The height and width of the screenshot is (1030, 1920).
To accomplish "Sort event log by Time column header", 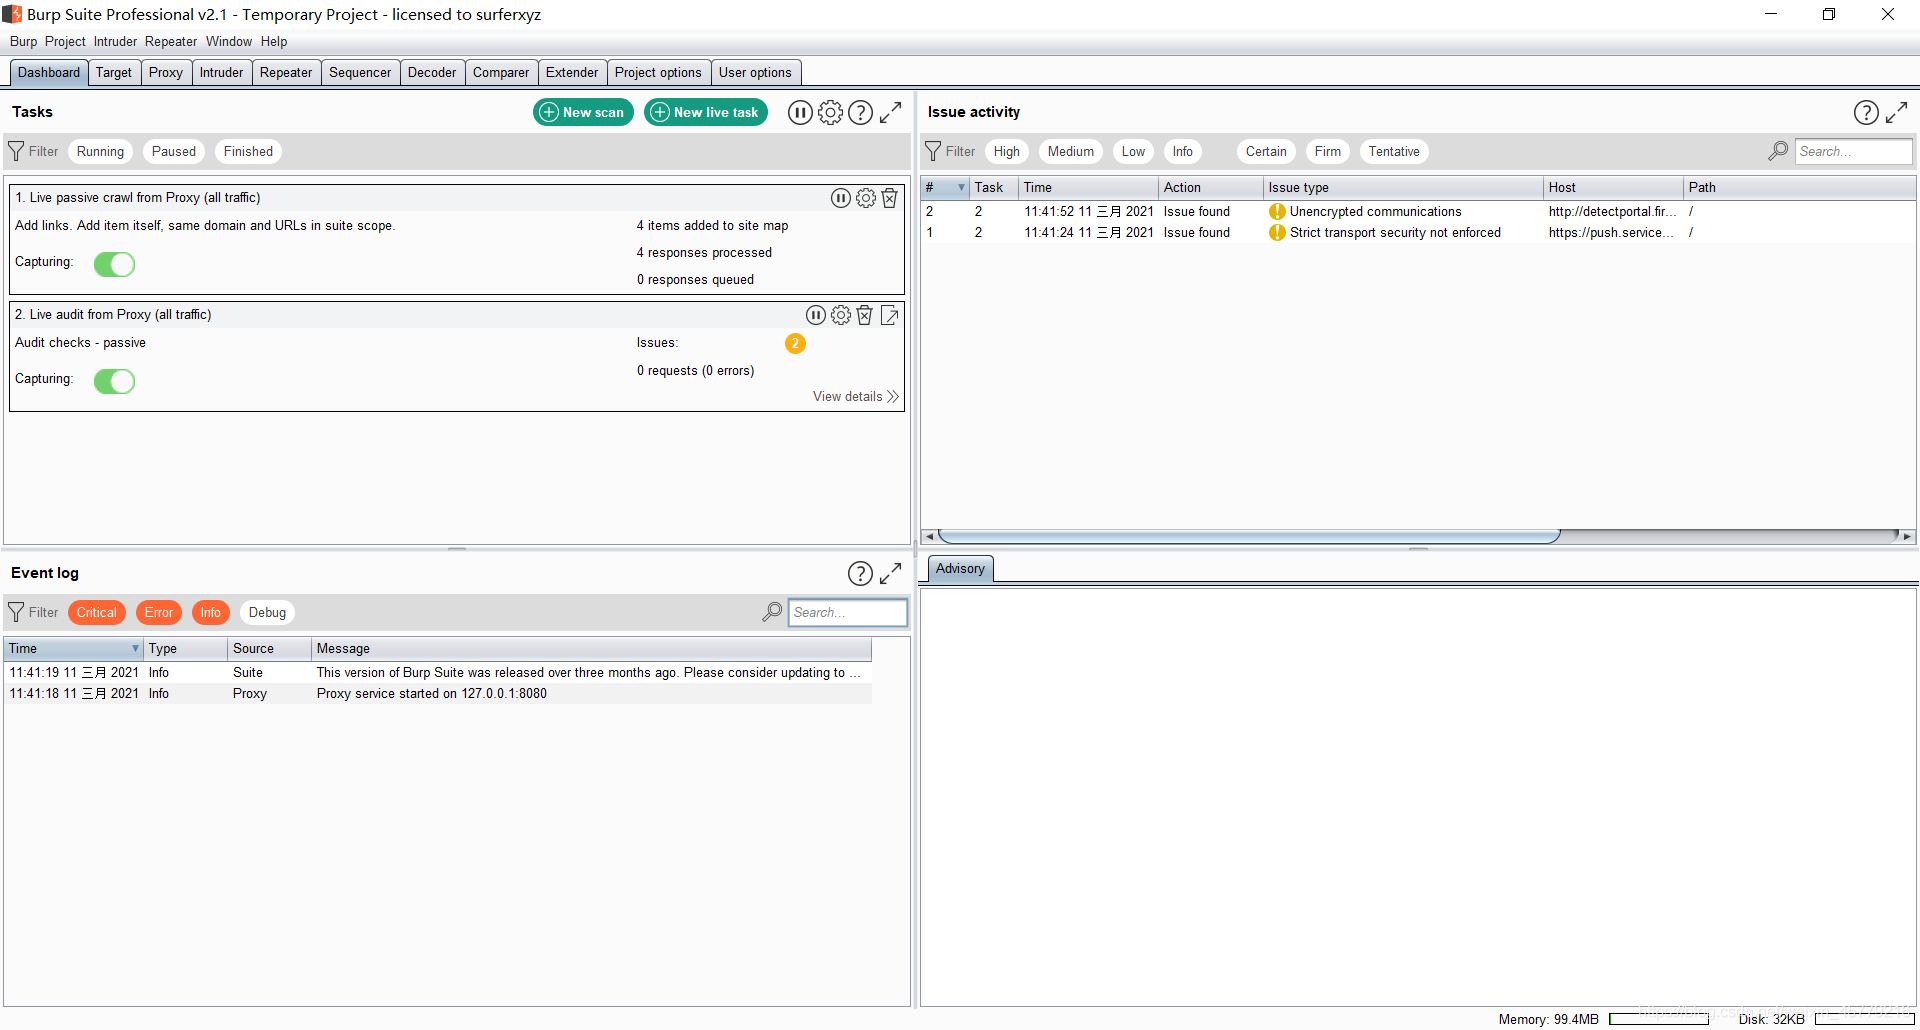I will 74,648.
